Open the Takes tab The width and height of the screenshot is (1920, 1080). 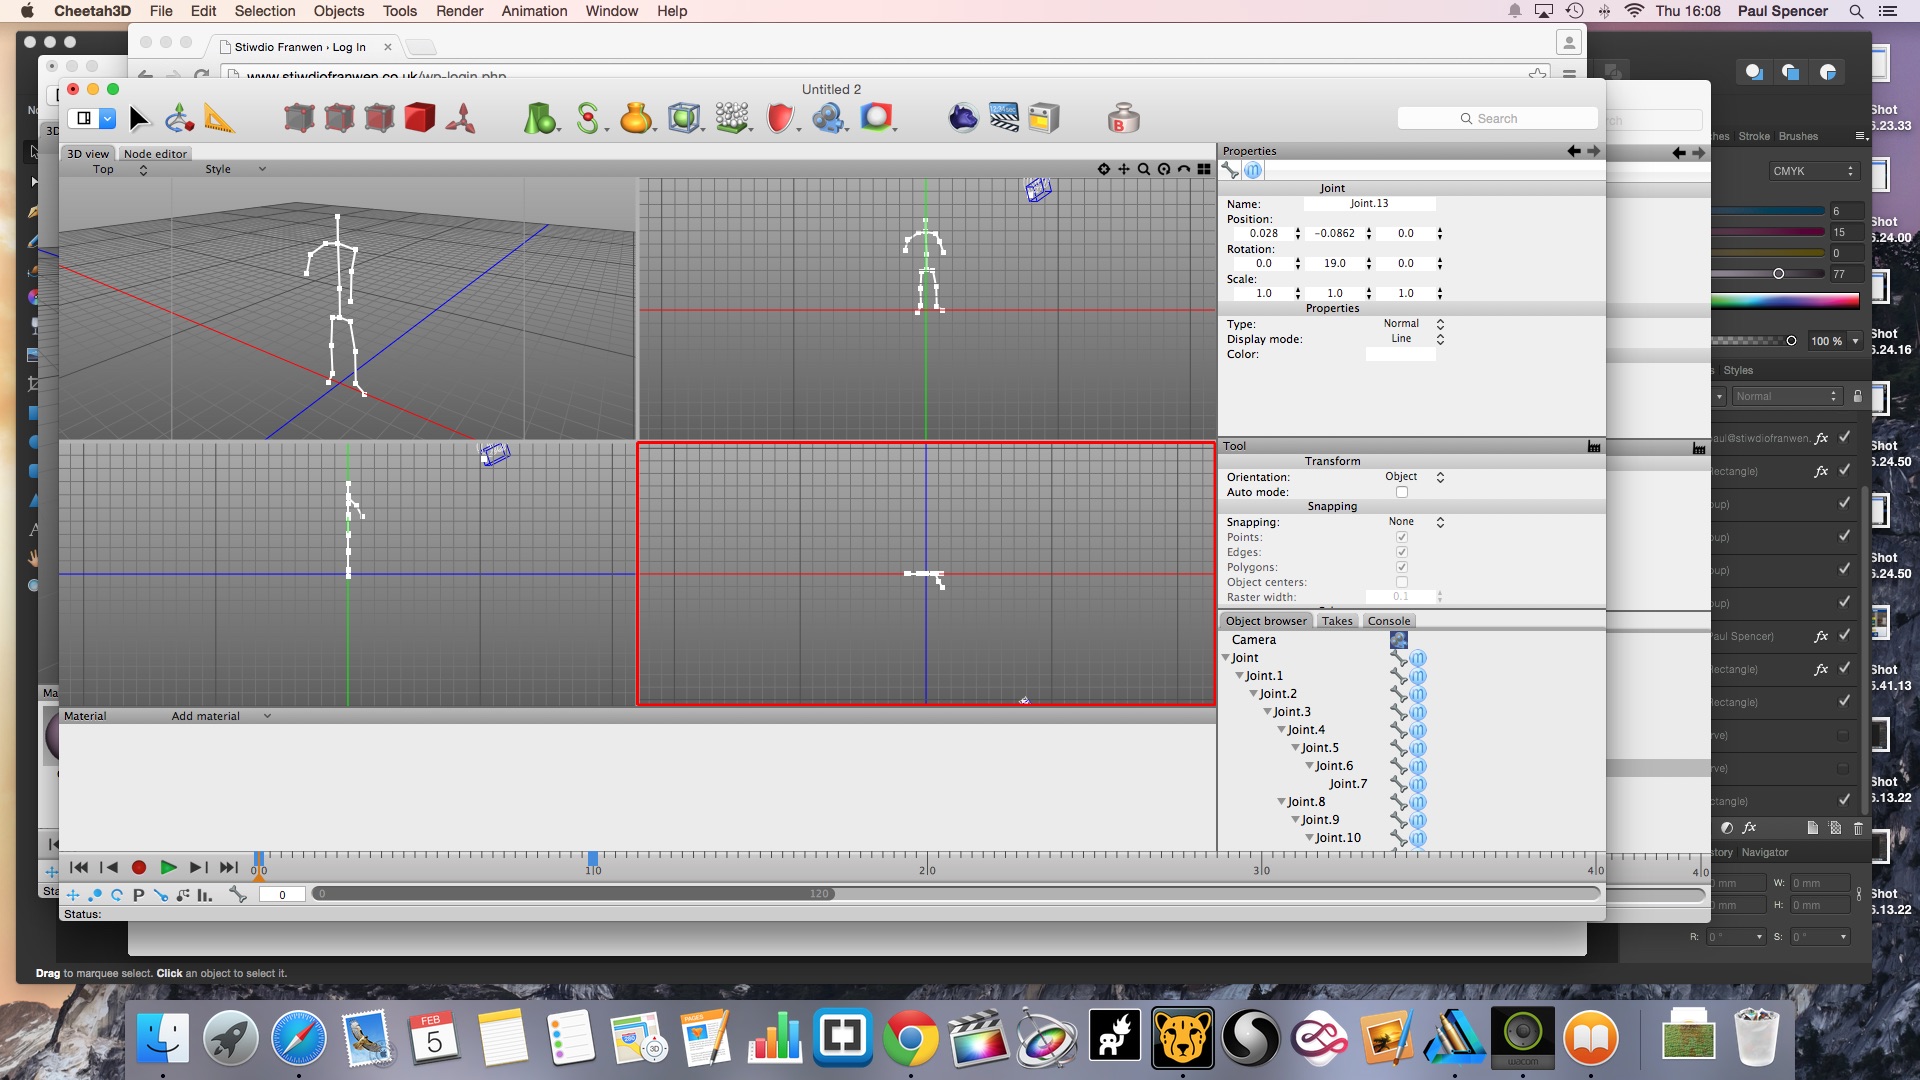1336,621
